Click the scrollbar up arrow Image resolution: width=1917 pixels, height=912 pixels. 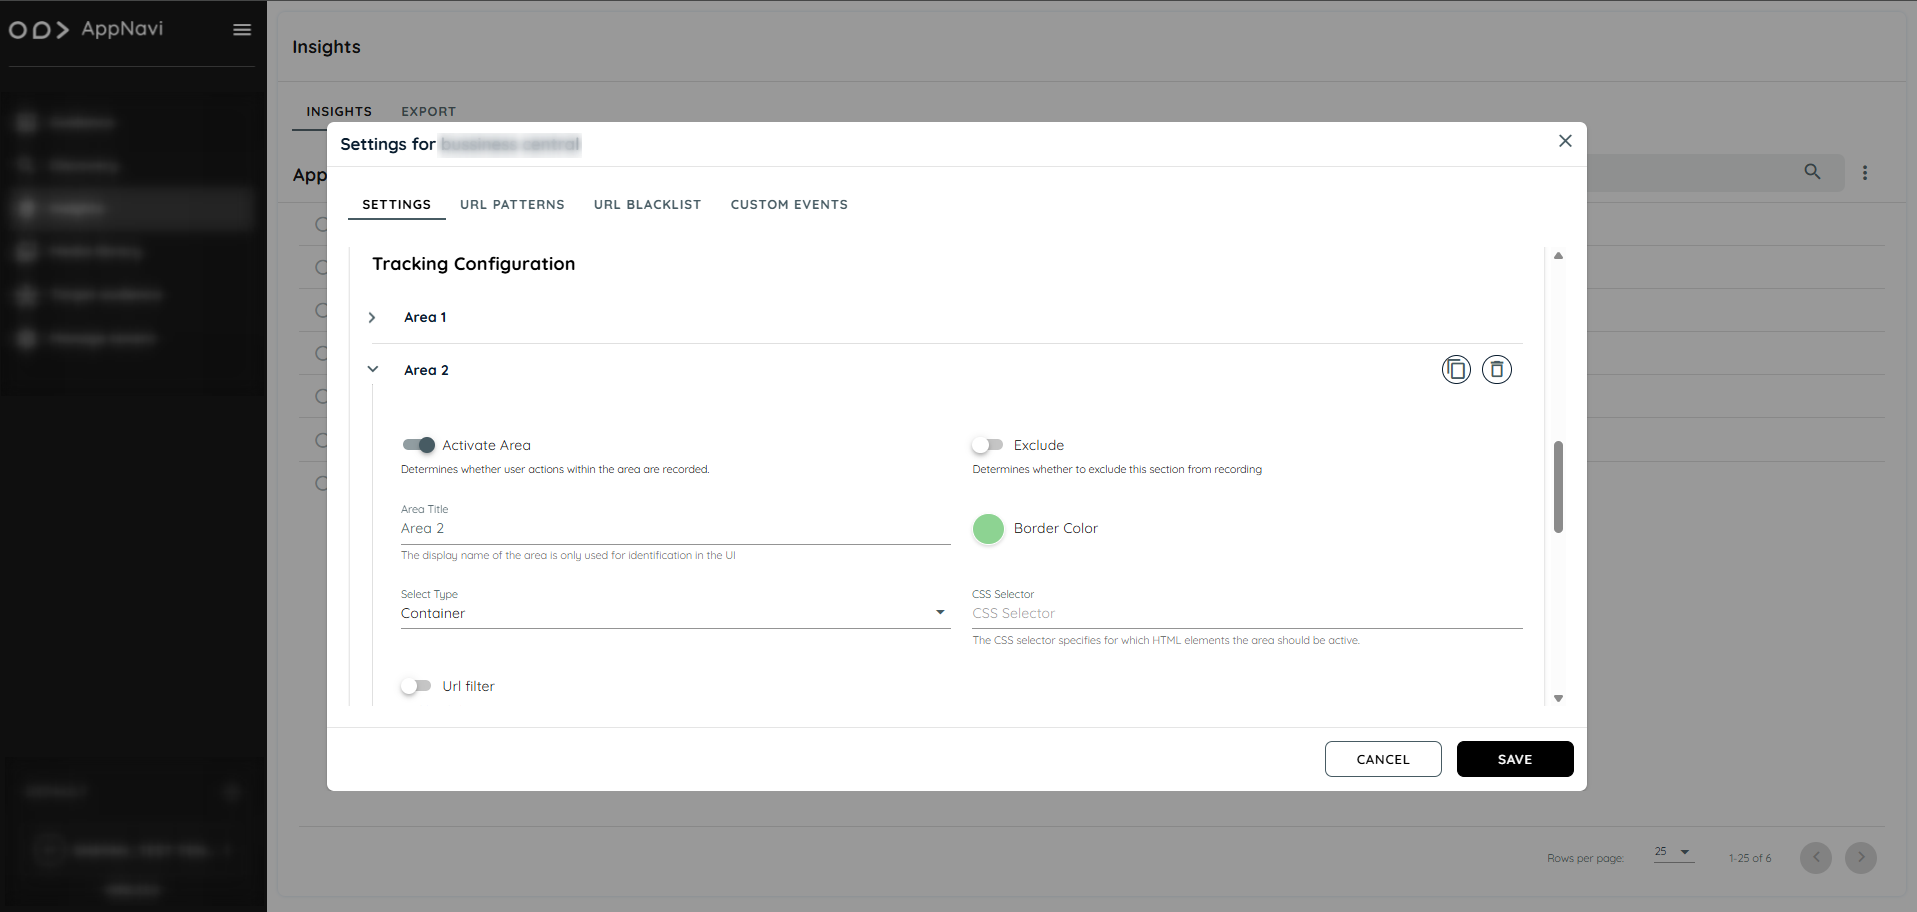[1558, 255]
